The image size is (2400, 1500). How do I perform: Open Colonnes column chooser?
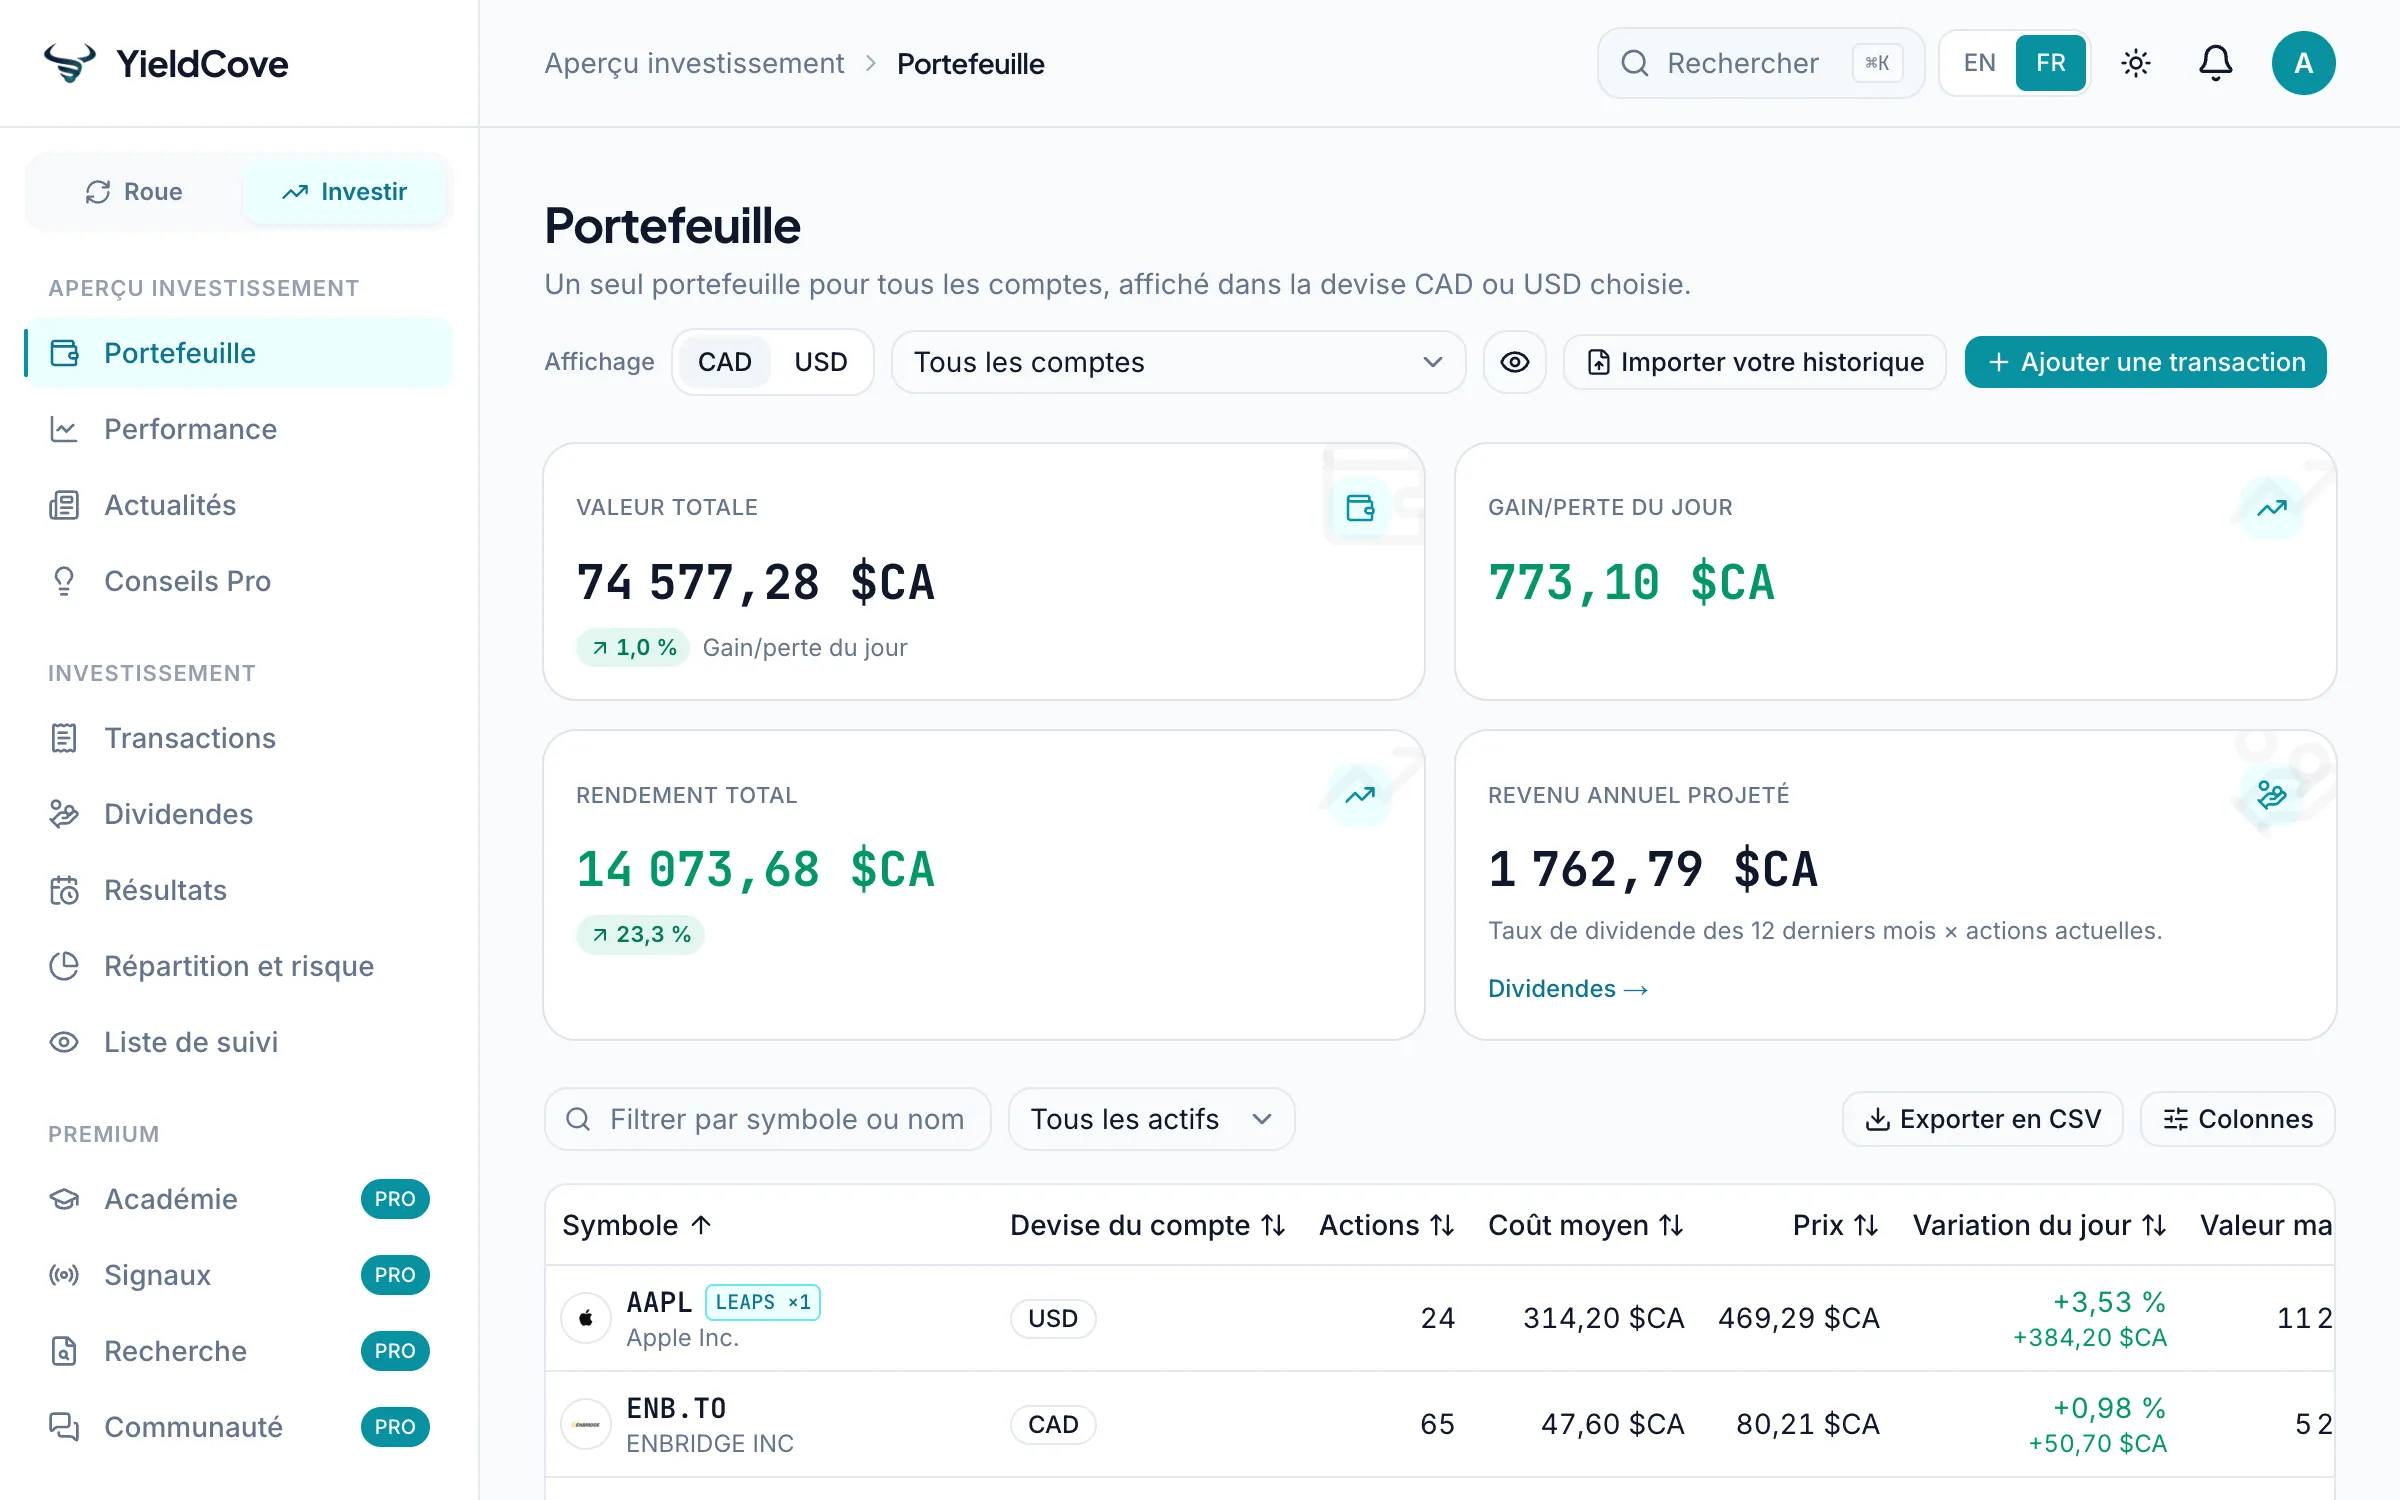(x=2238, y=1119)
